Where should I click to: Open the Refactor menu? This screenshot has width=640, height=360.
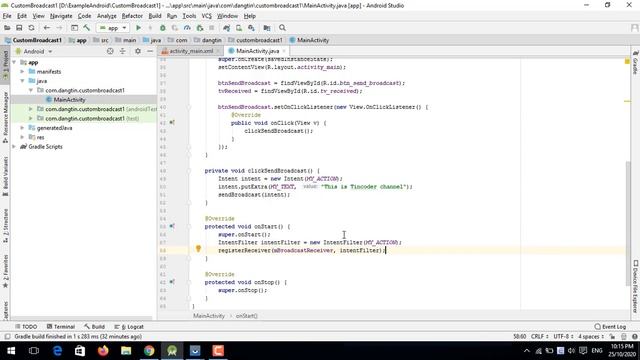tap(132, 16)
